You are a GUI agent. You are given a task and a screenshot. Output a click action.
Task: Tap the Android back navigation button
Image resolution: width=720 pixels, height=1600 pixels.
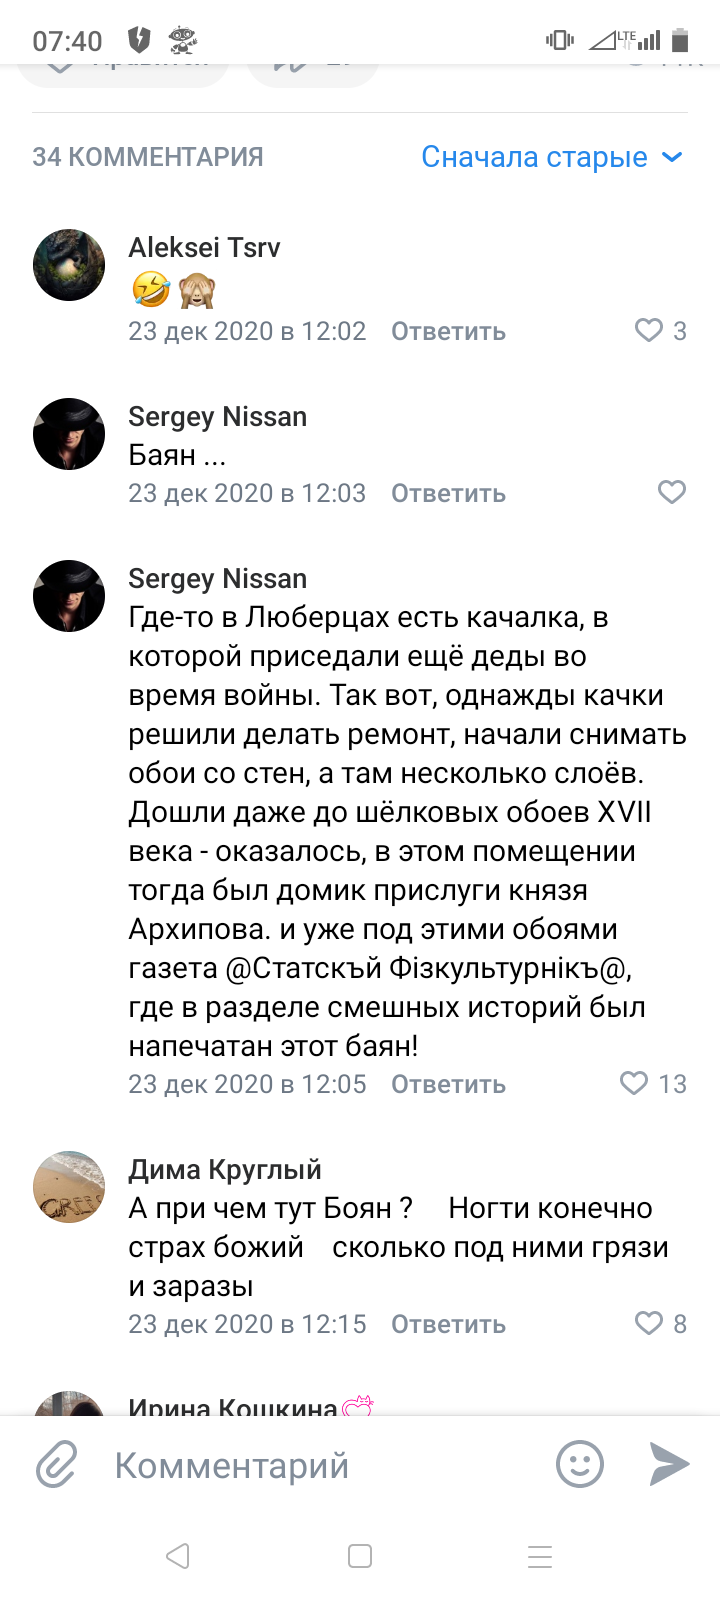click(178, 1556)
